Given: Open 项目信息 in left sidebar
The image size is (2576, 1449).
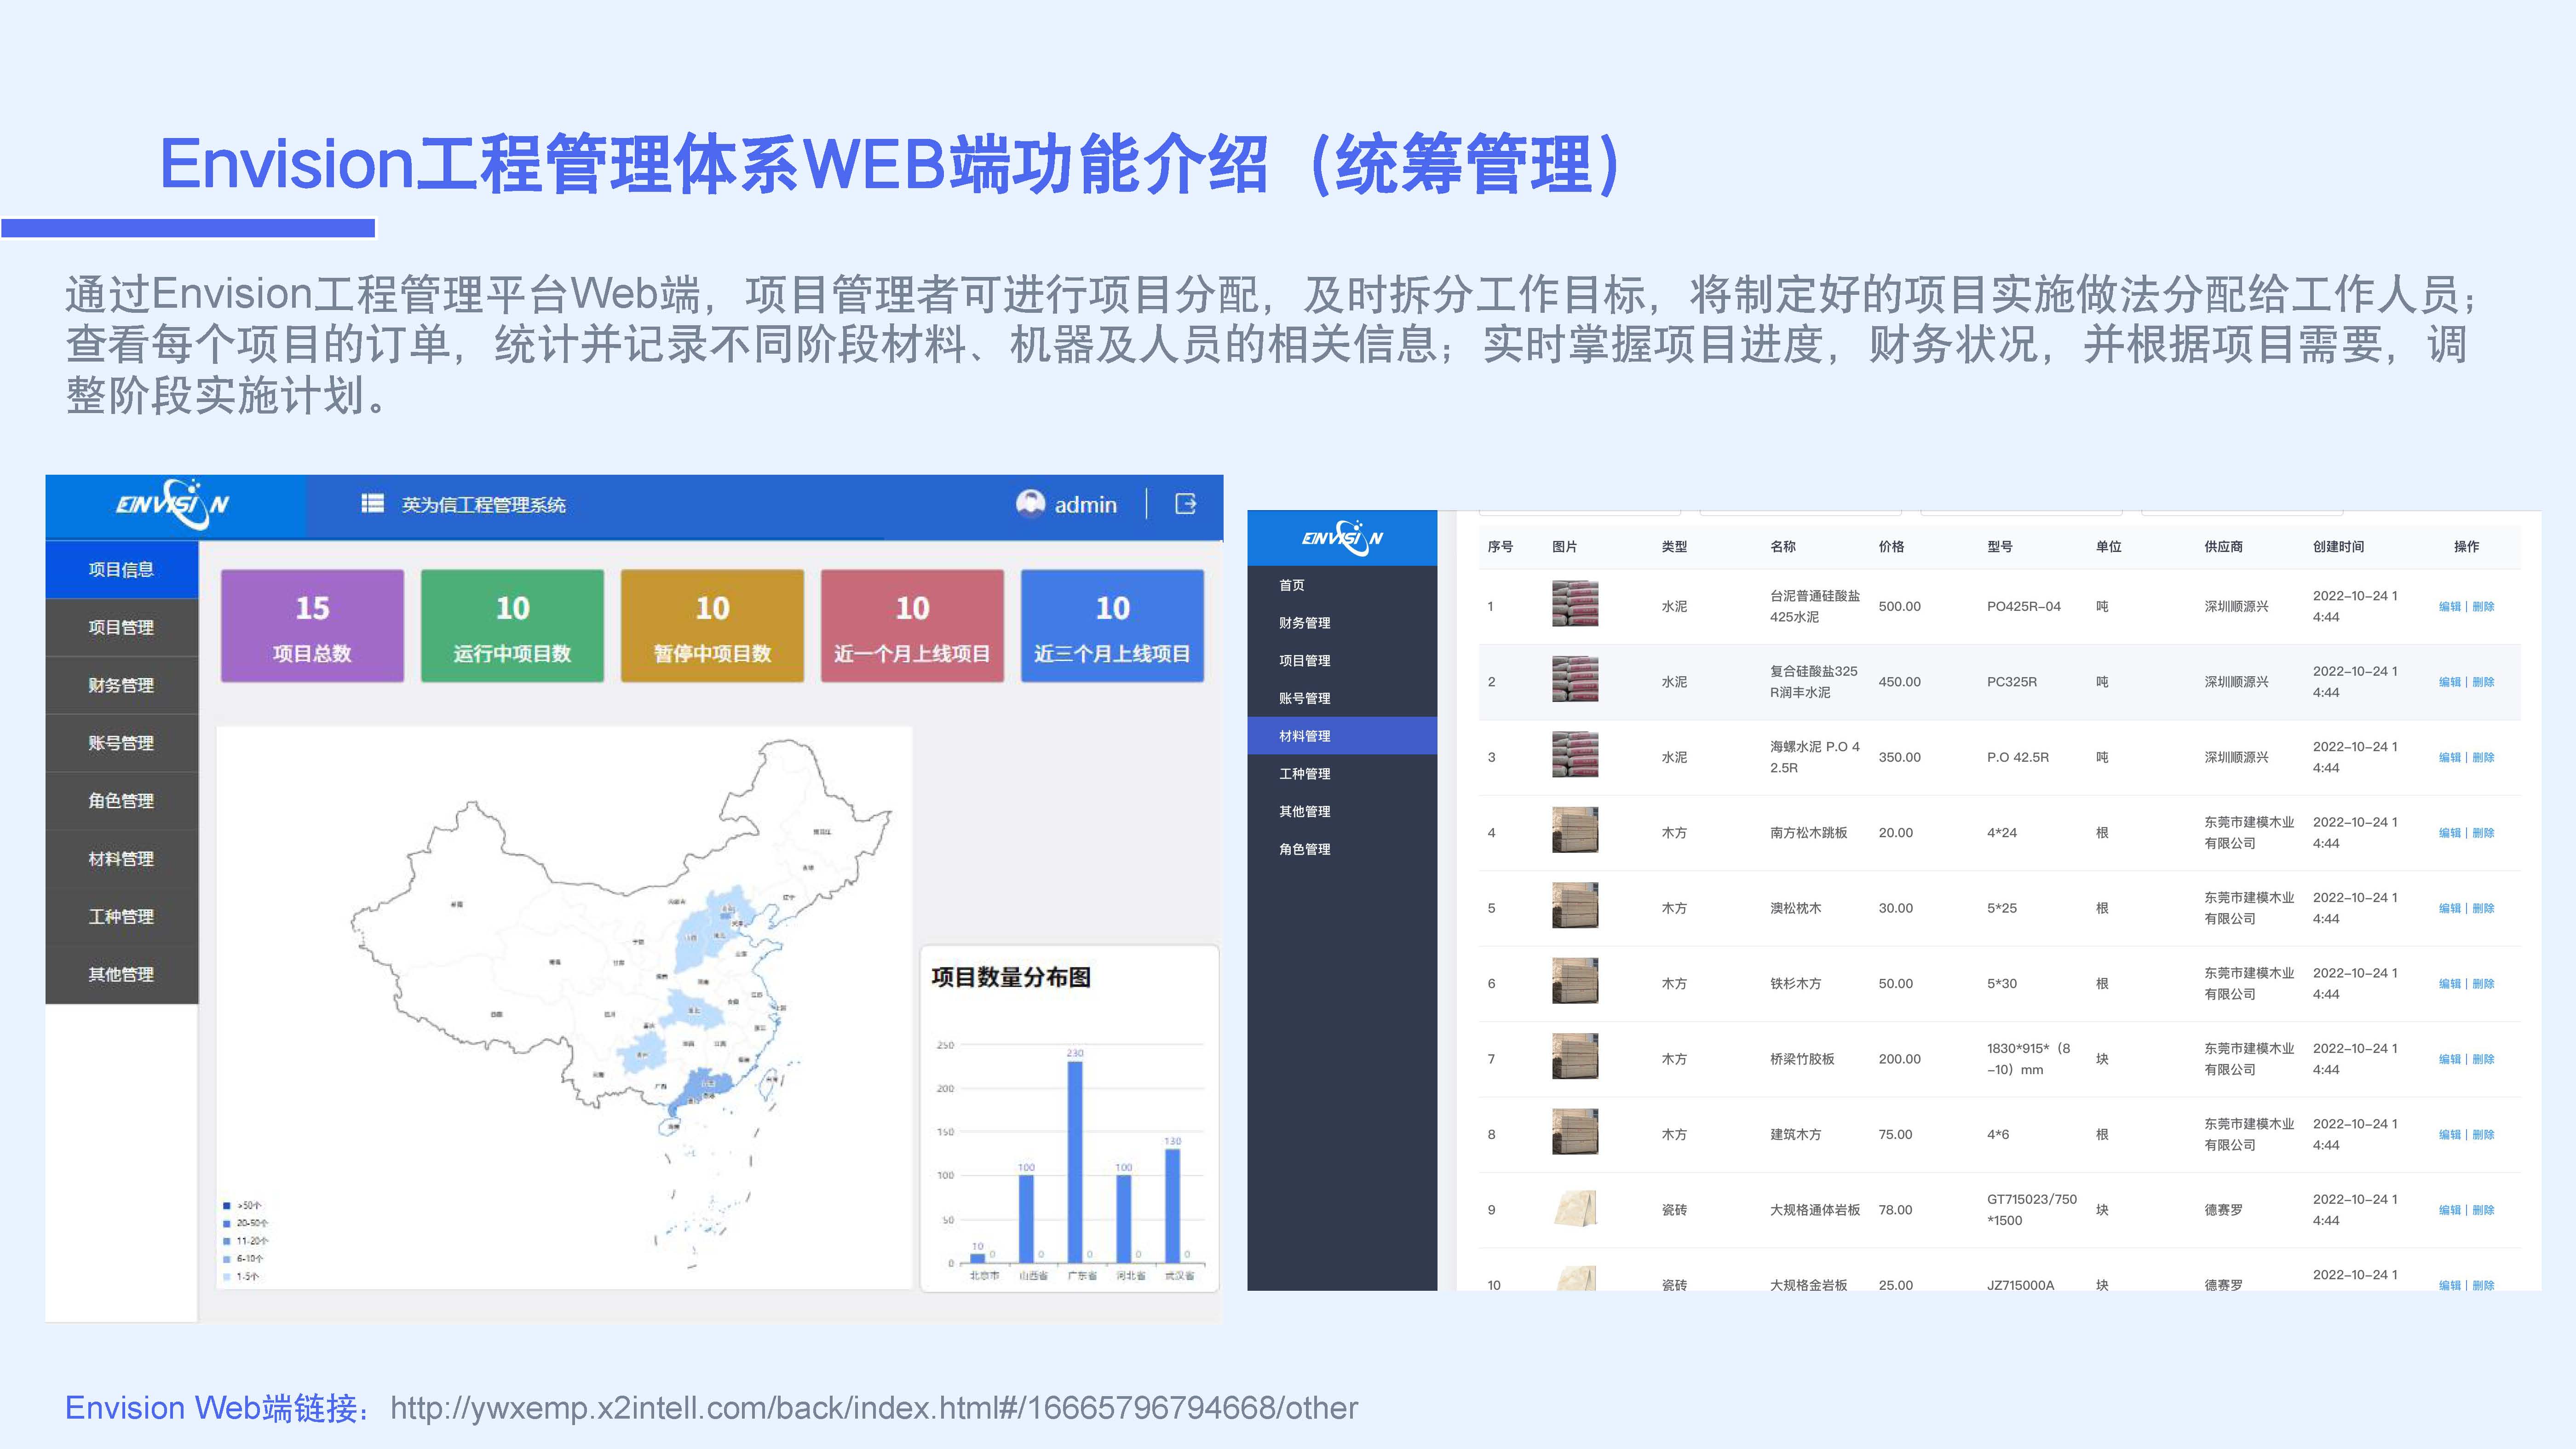Looking at the screenshot, I should [121, 570].
